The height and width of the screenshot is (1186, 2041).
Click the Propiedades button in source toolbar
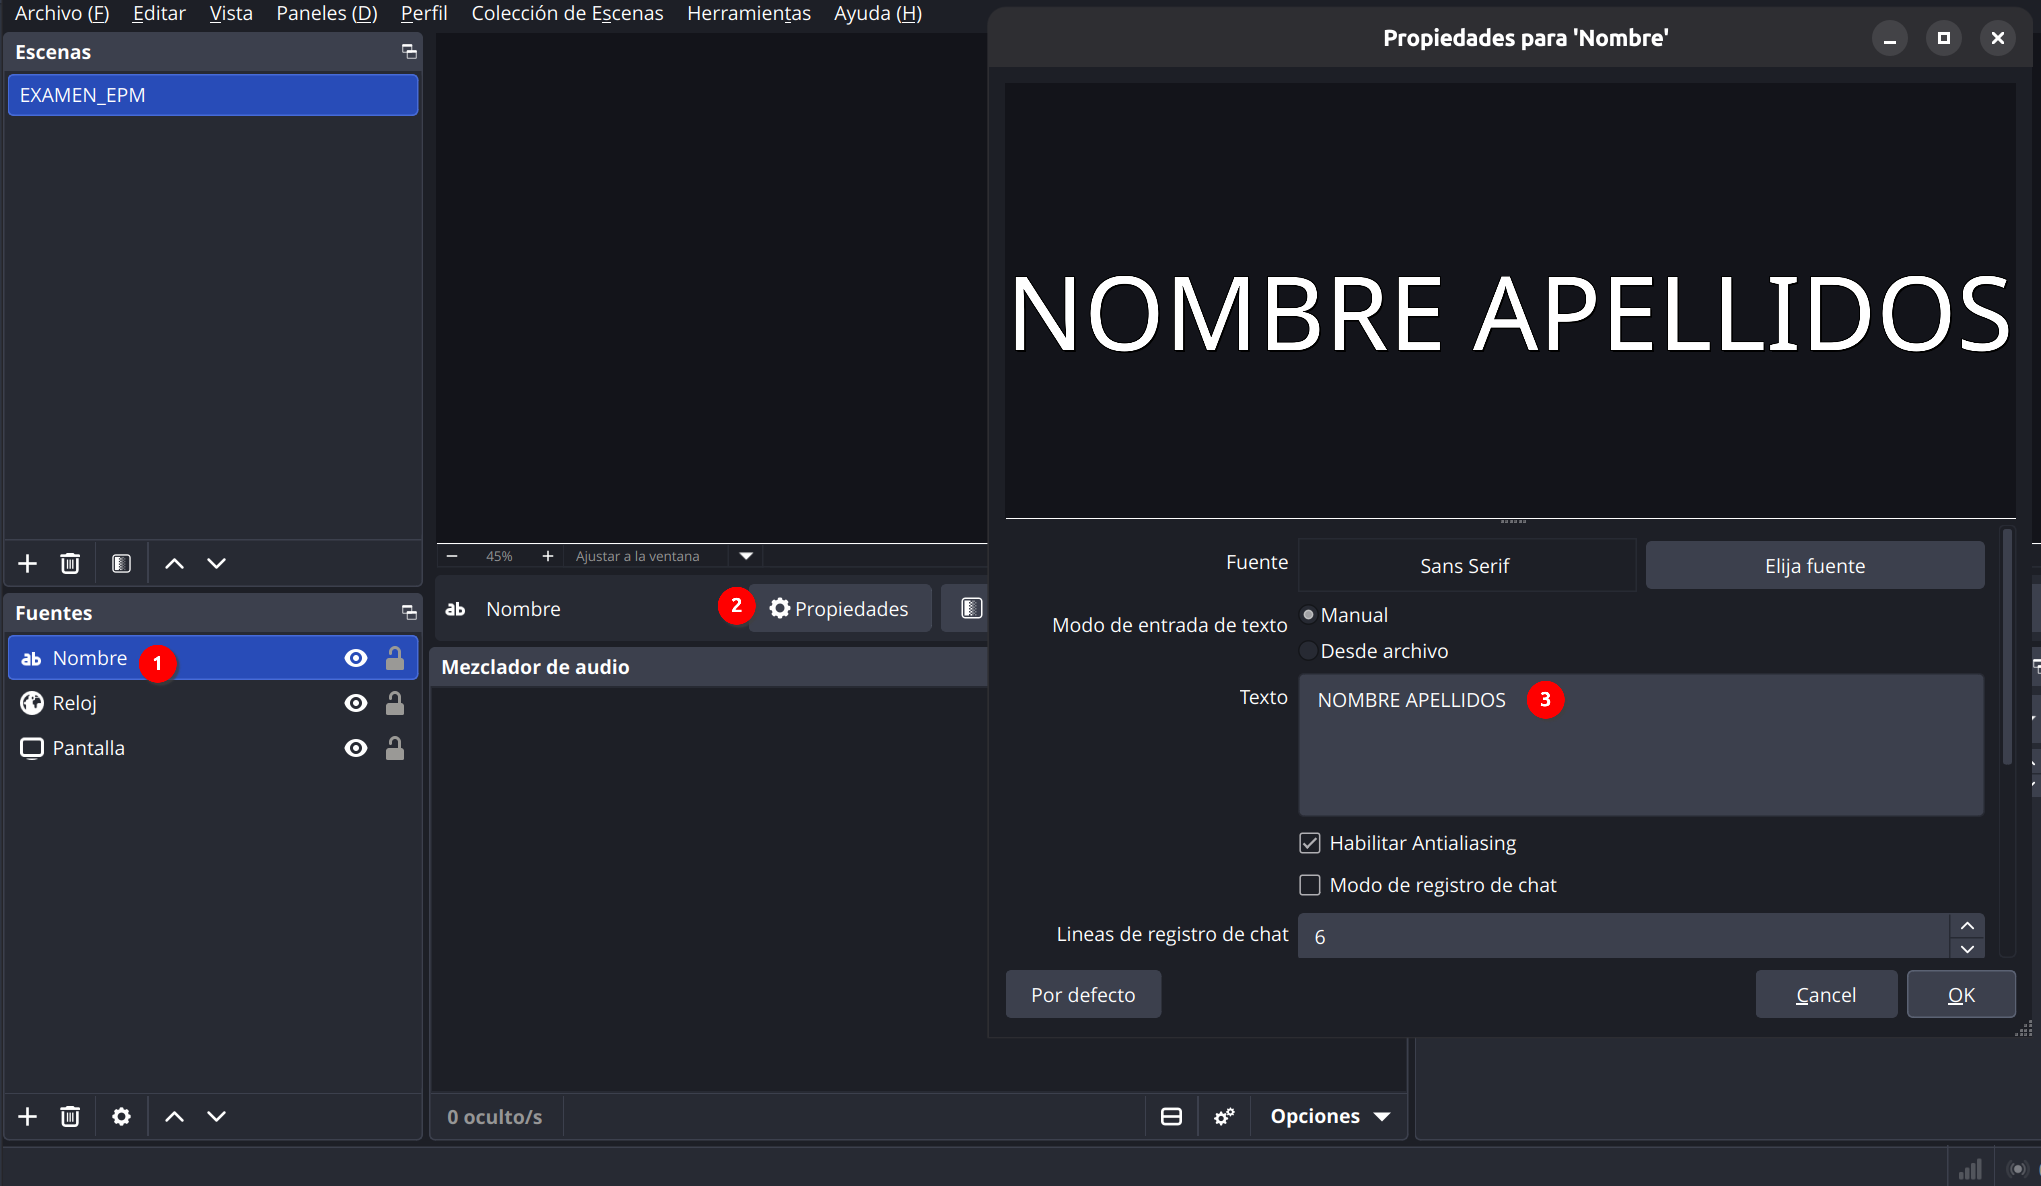(x=840, y=608)
